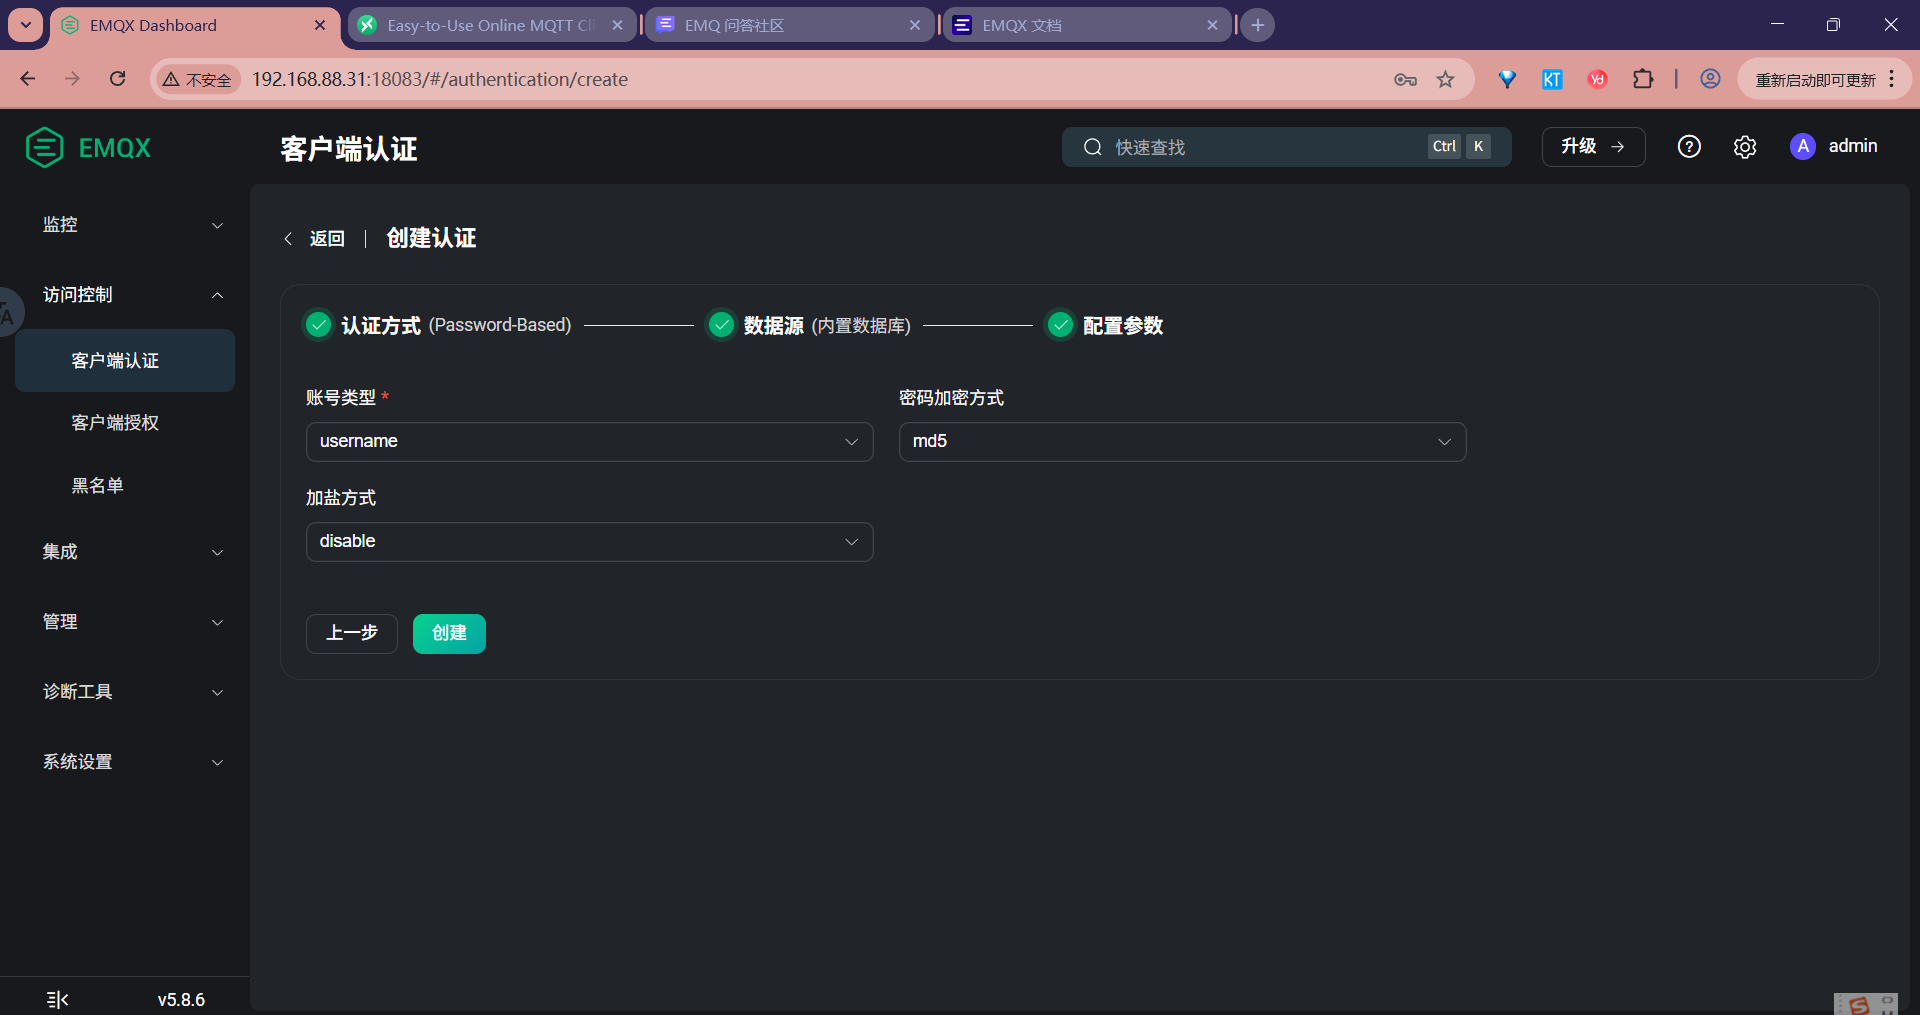Click the (内置数据库) step label
The height and width of the screenshot is (1015, 1920).
(861, 325)
